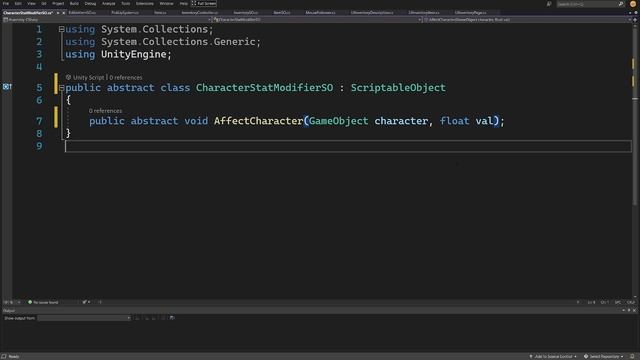Viewport: 640px width, 360px height.
Task: Click on the ScriptableObject base type
Action: click(x=398, y=87)
